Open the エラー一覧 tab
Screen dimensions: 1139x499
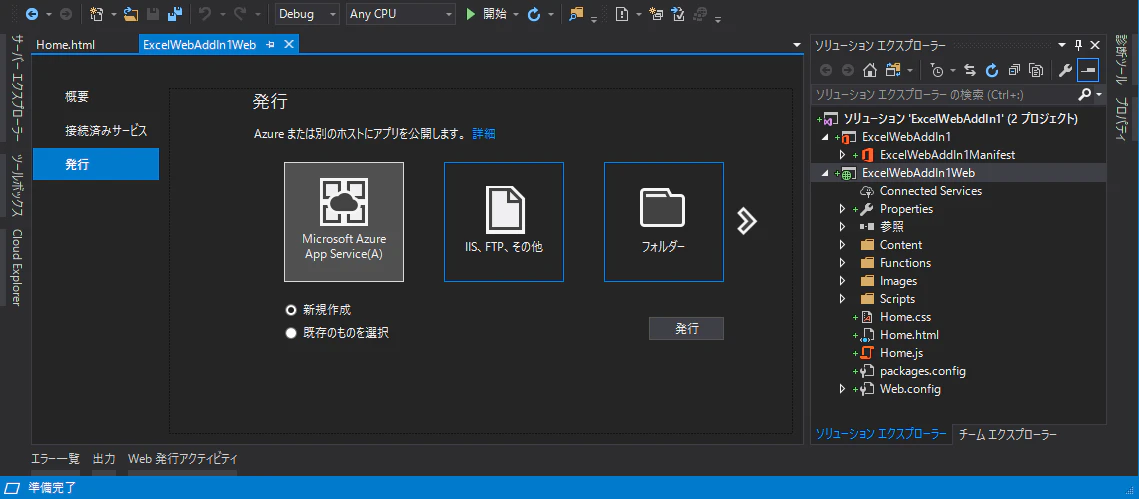(56, 458)
